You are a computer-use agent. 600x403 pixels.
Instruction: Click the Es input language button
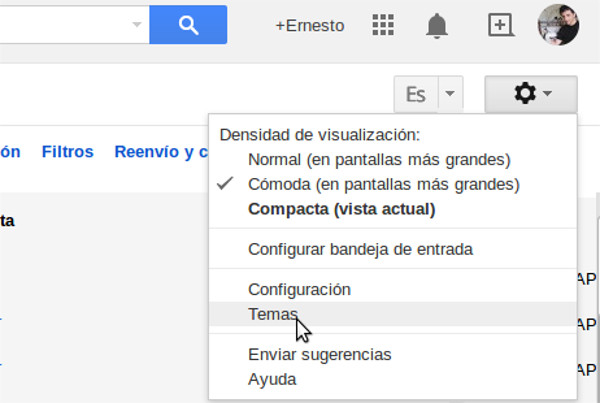[x=416, y=94]
